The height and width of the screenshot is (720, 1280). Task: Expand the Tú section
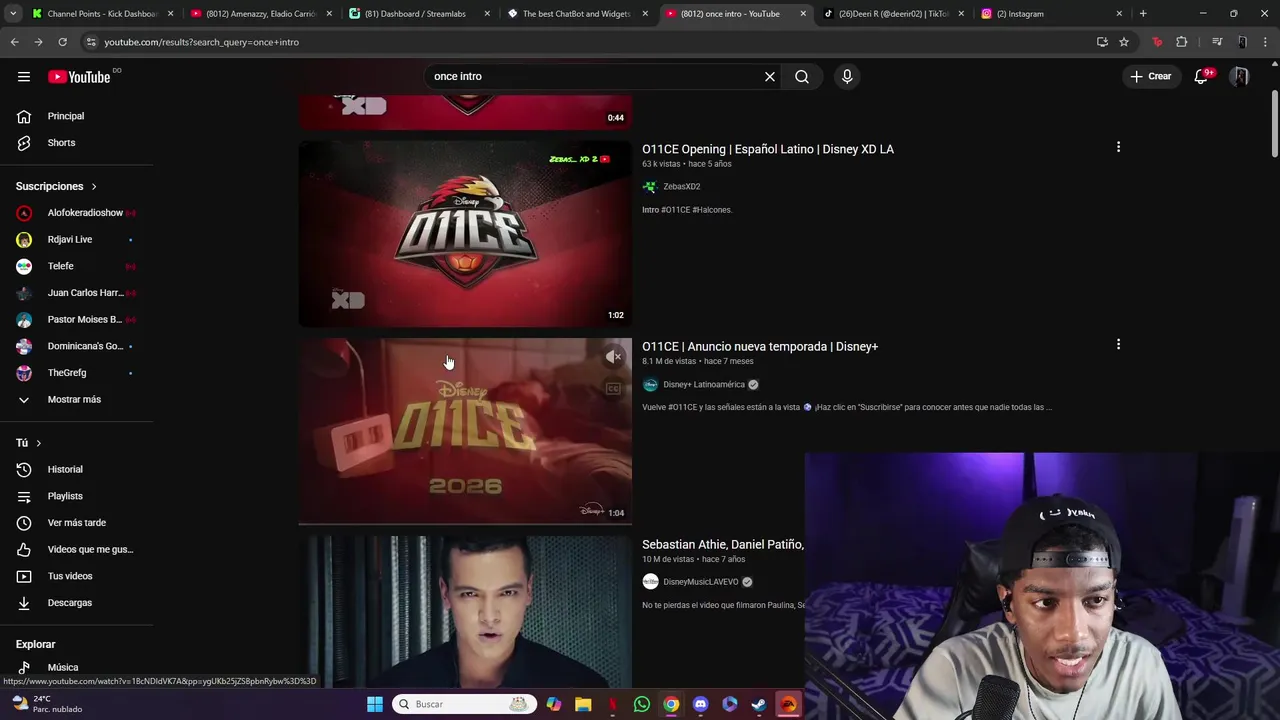[29, 443]
